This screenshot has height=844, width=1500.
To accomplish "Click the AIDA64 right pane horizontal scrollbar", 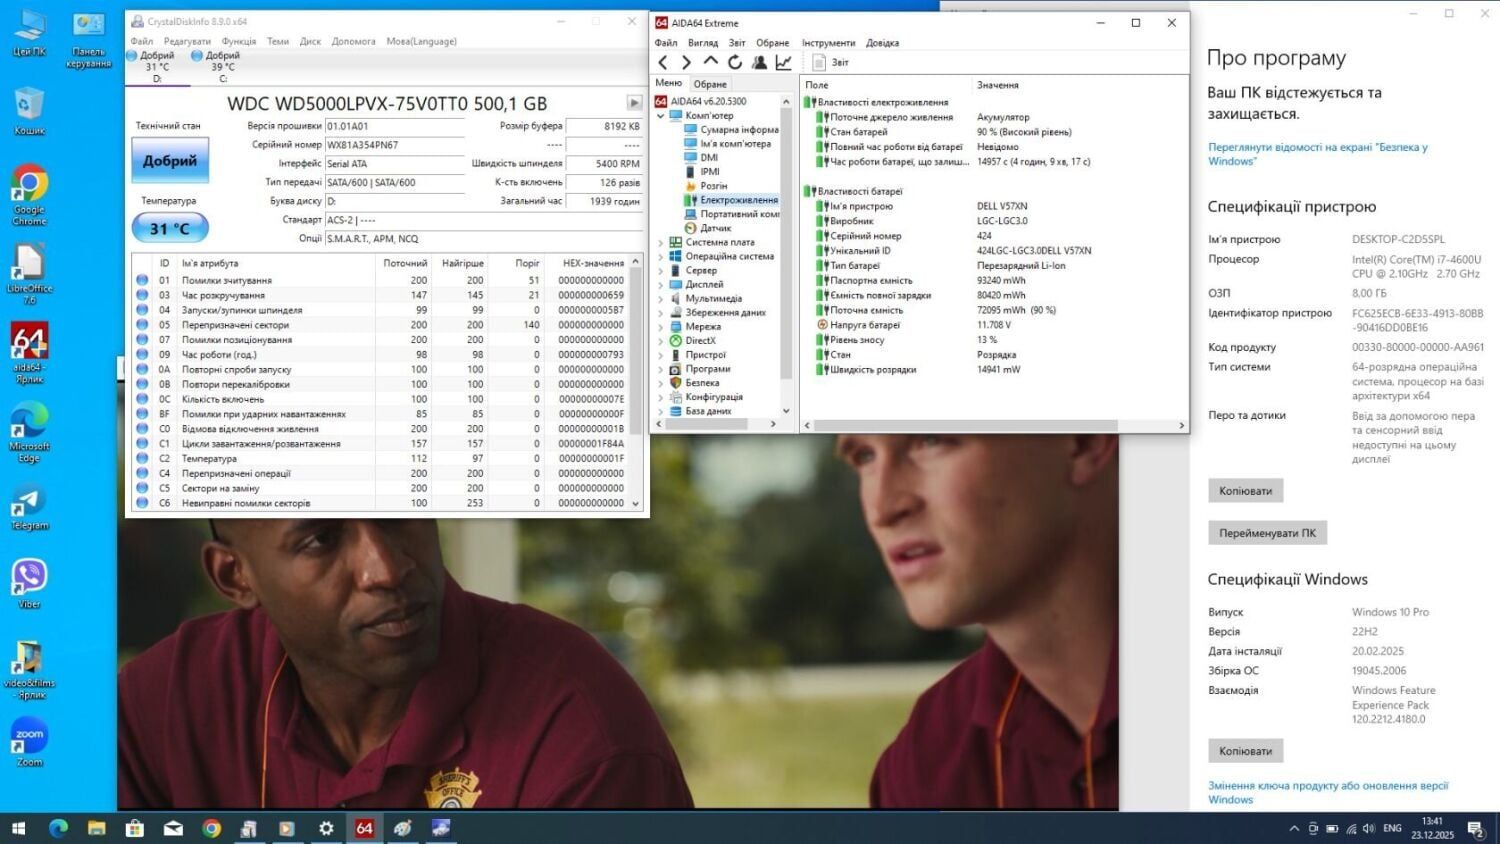I will (965, 425).
